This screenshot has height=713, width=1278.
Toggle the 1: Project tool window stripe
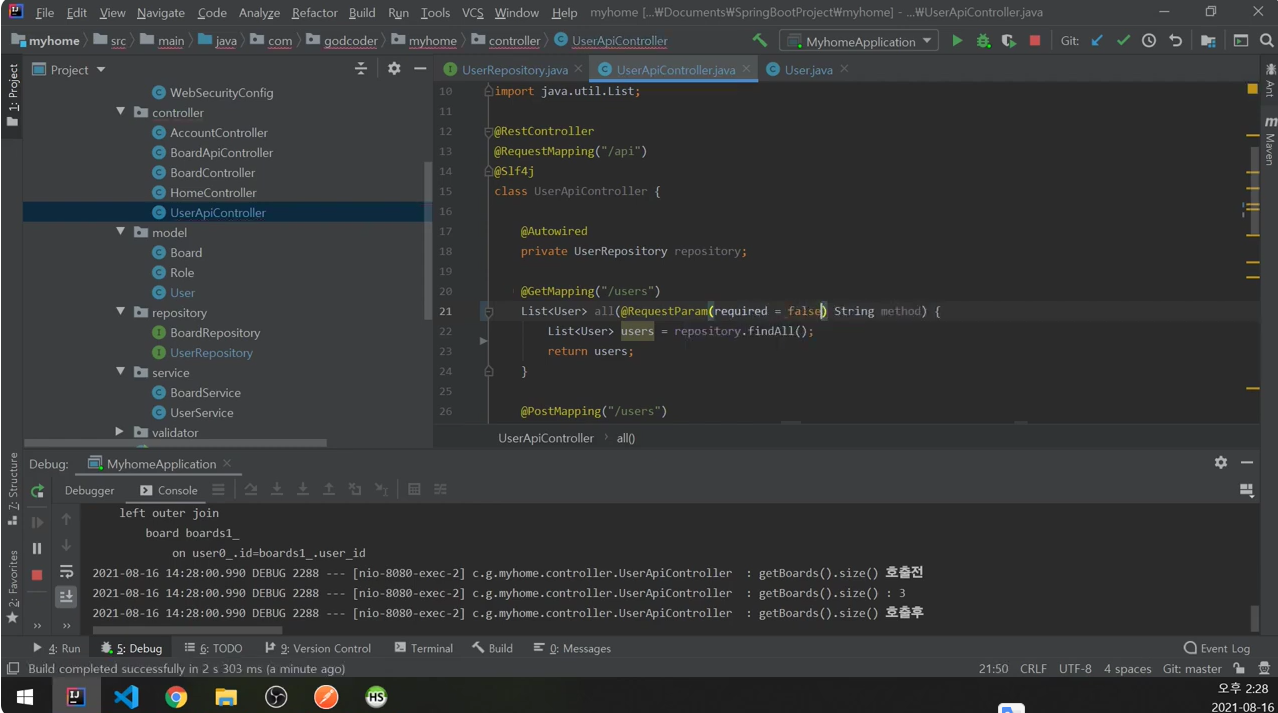point(13,94)
